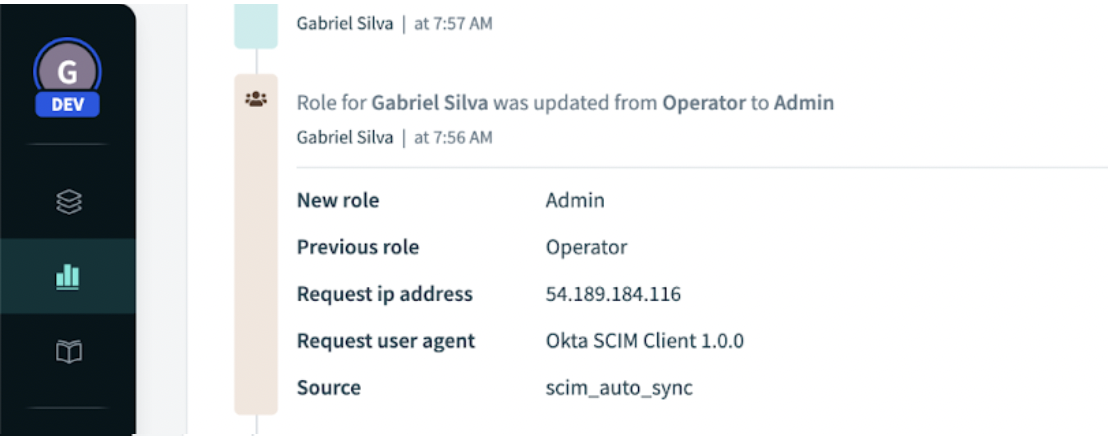Click the bold Operator in the headline
This screenshot has height=436, width=1108.
704,102
